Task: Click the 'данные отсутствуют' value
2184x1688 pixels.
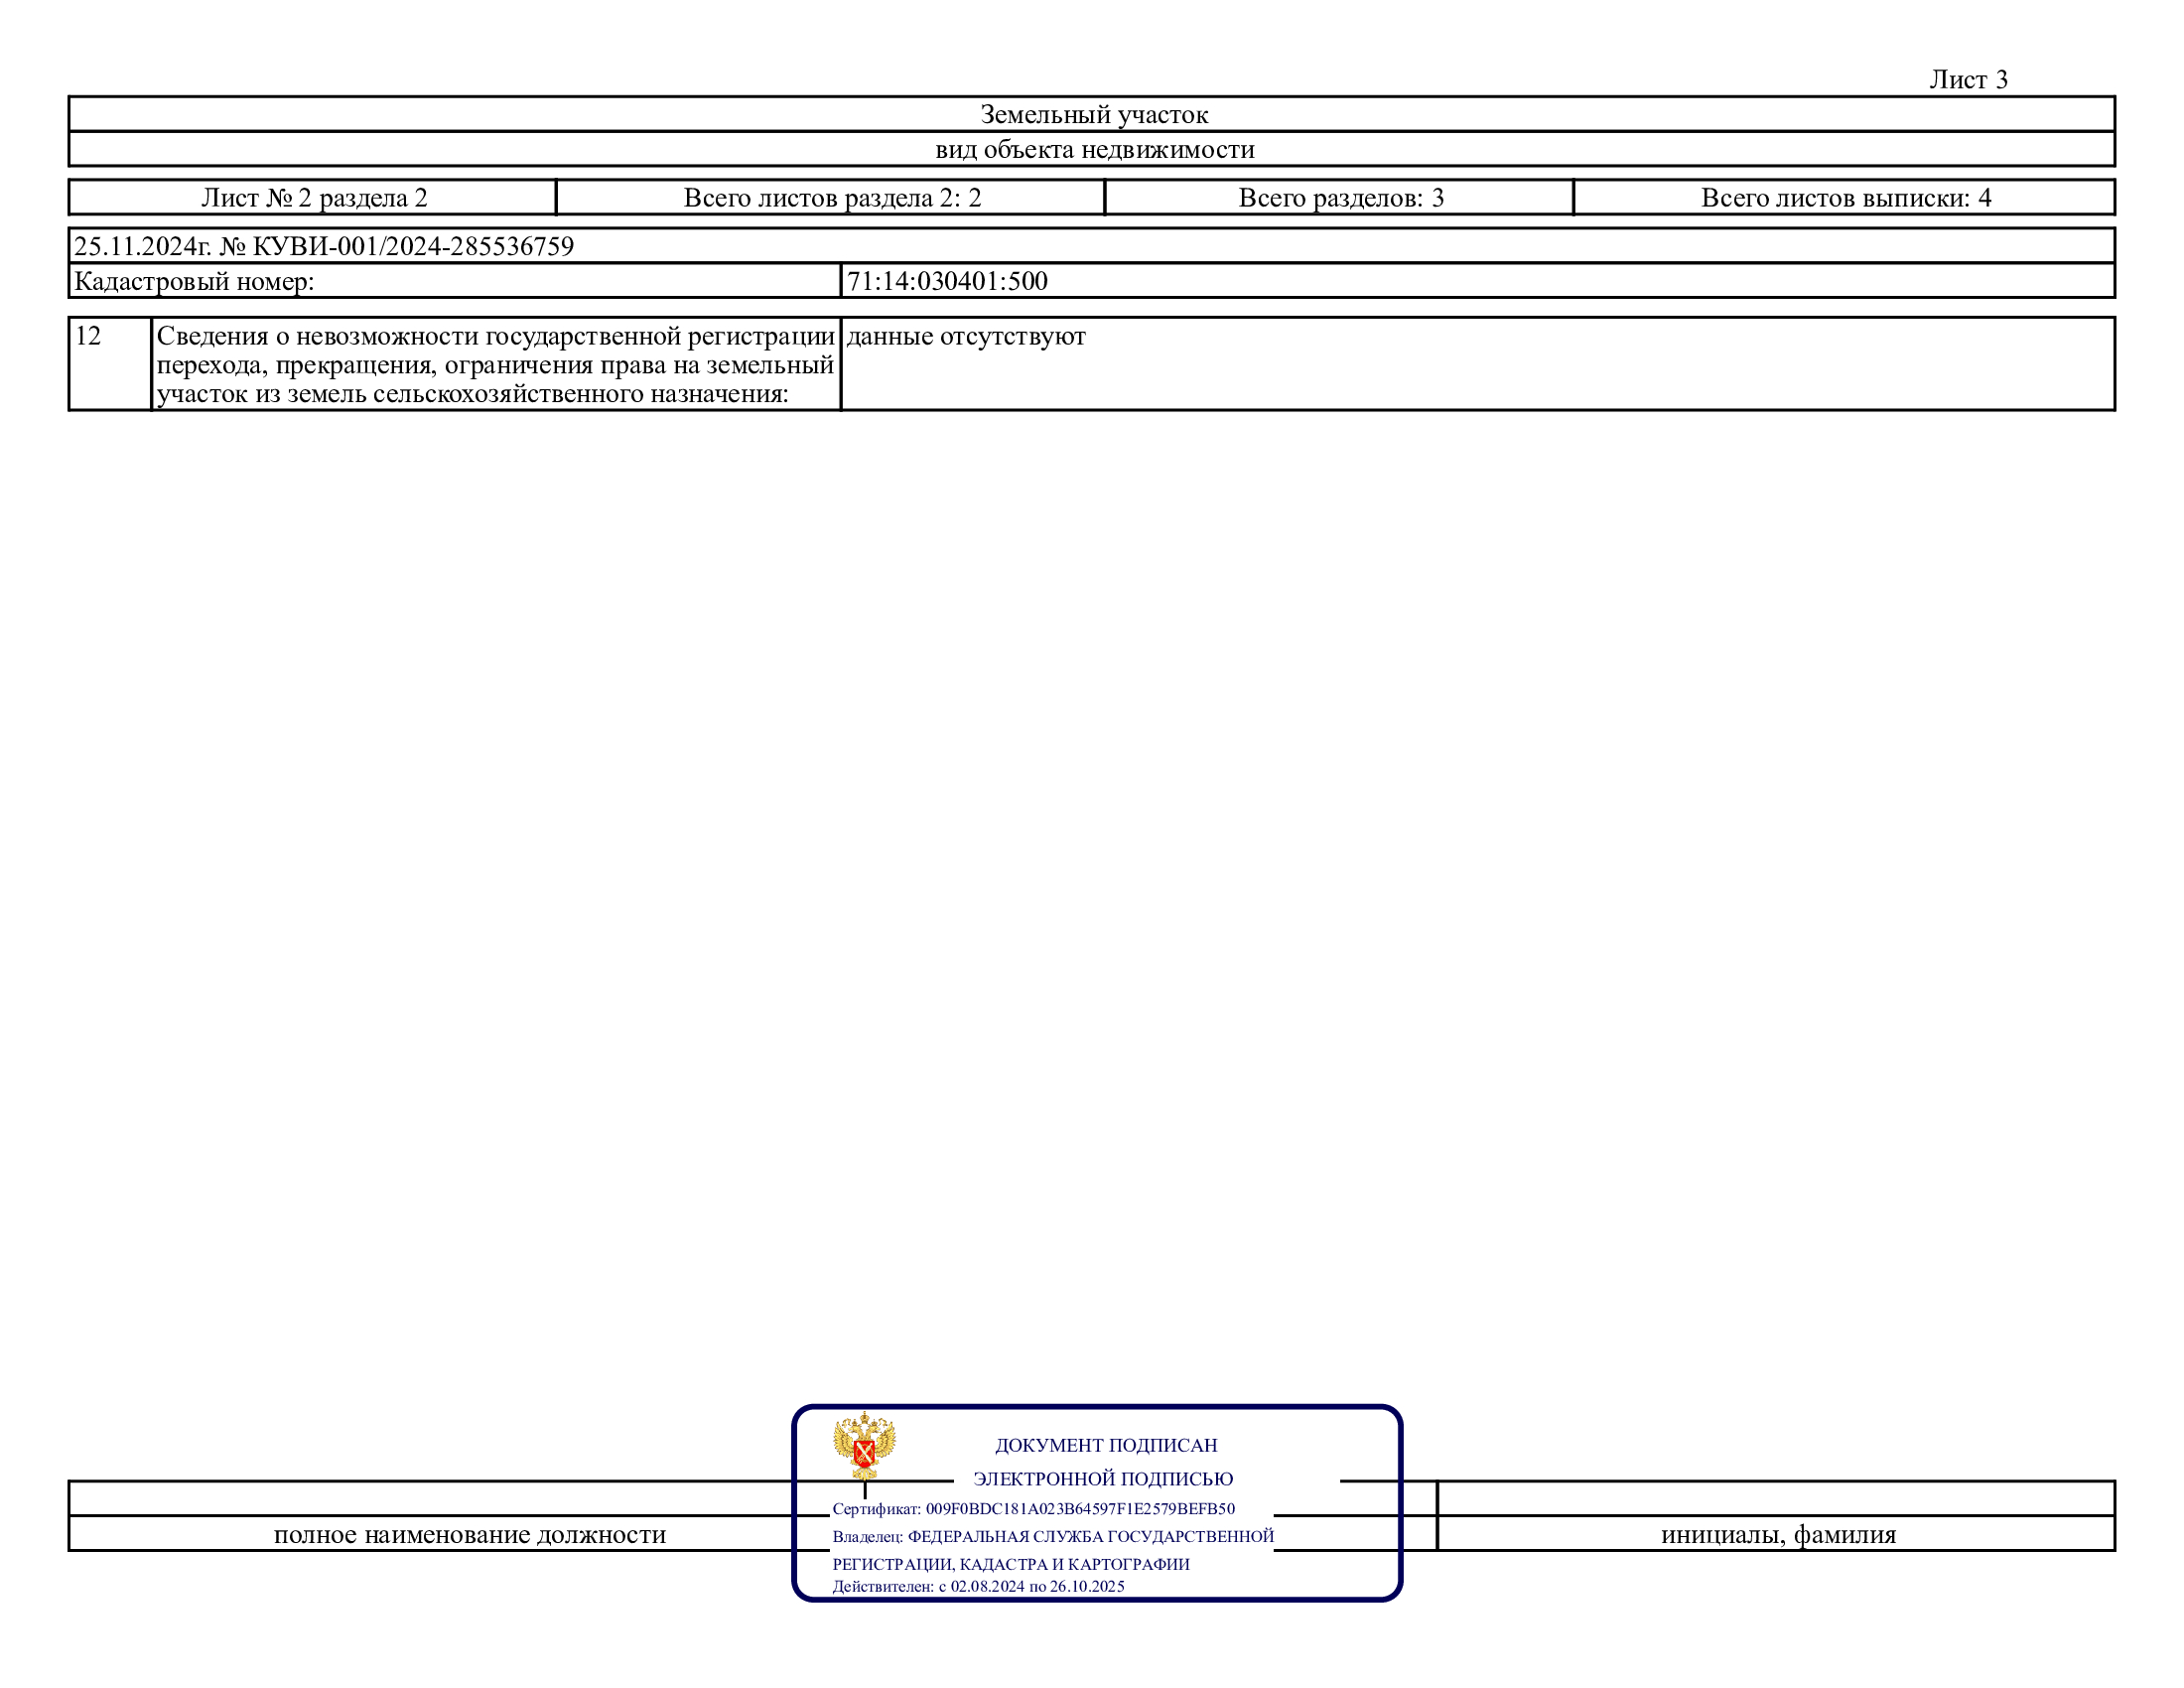Action: [965, 337]
